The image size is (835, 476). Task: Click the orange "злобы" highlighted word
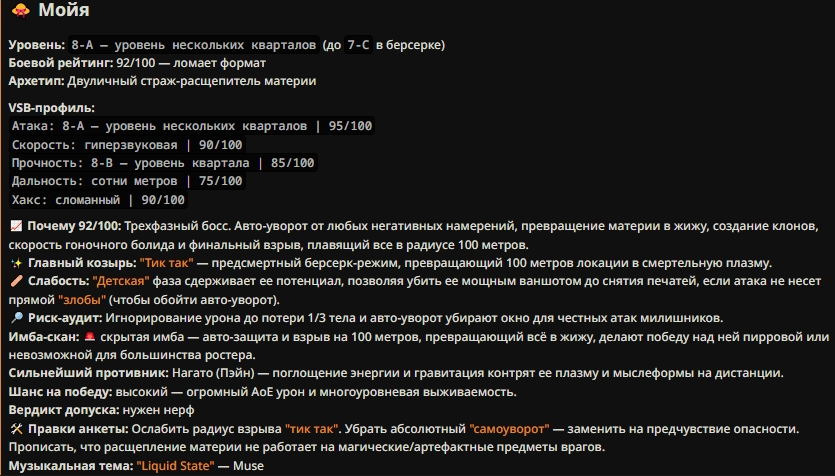coord(82,300)
